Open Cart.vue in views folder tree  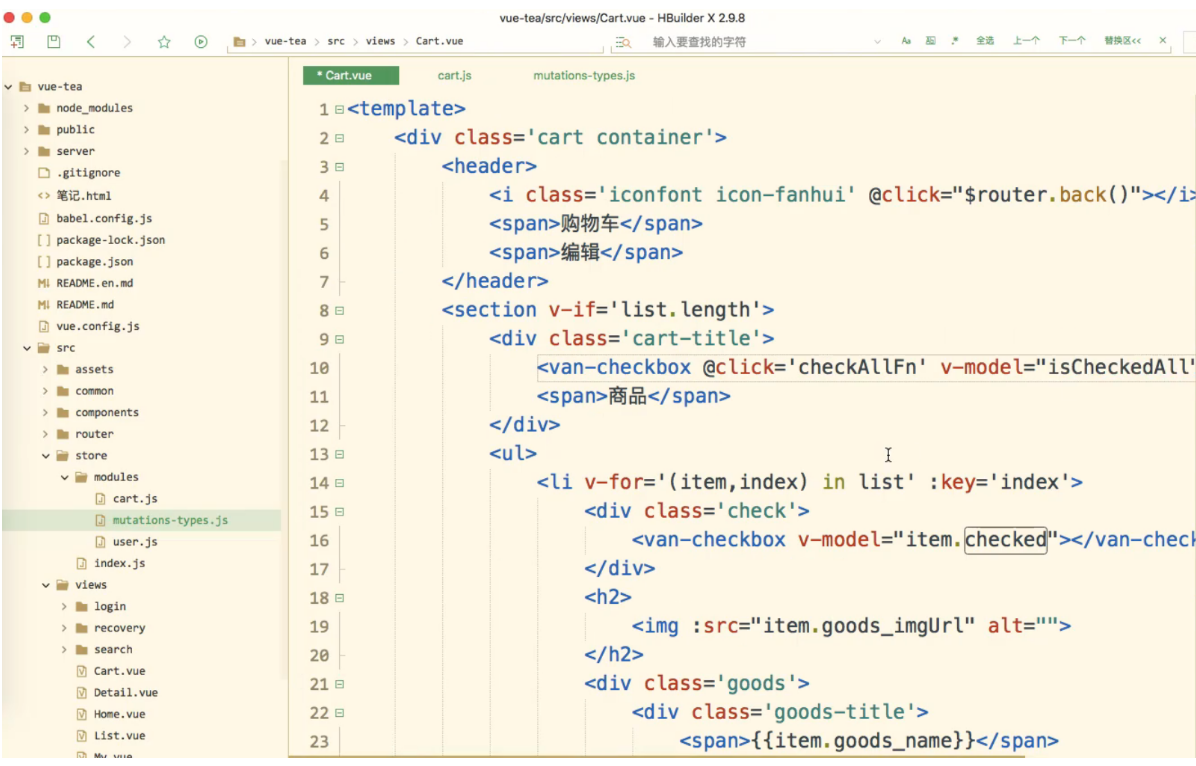point(119,671)
